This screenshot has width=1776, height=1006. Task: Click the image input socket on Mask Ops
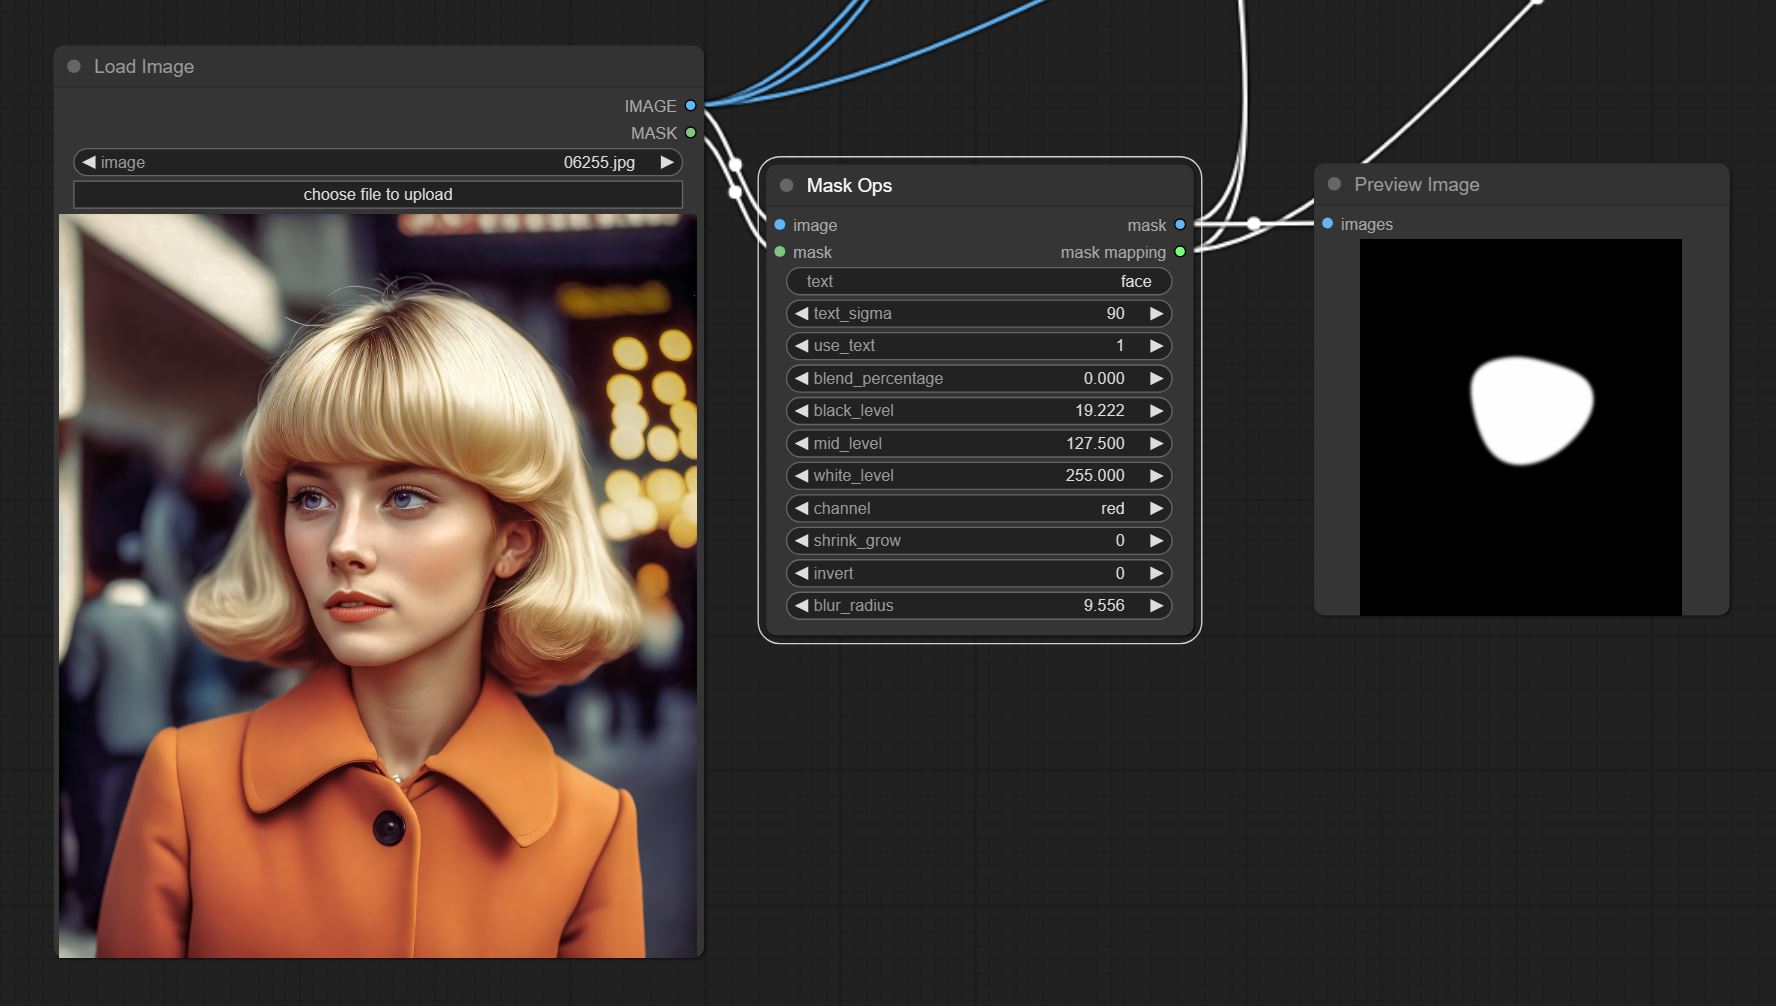pos(780,225)
